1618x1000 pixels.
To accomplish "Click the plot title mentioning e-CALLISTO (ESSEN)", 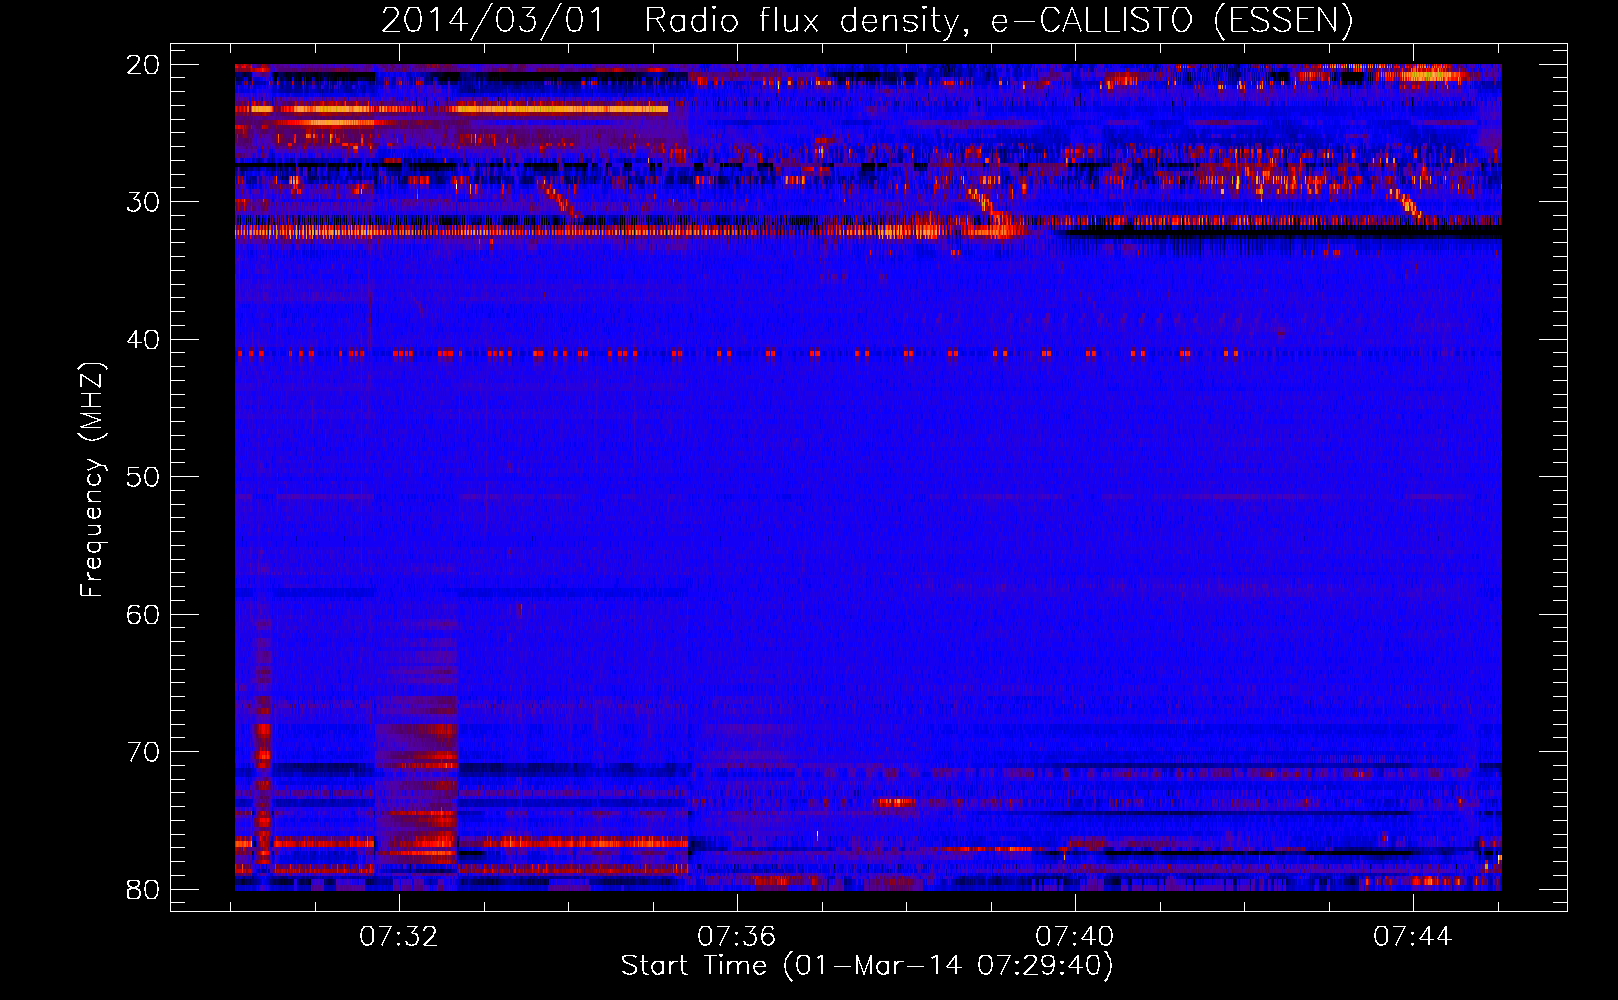I will click(x=867, y=20).
